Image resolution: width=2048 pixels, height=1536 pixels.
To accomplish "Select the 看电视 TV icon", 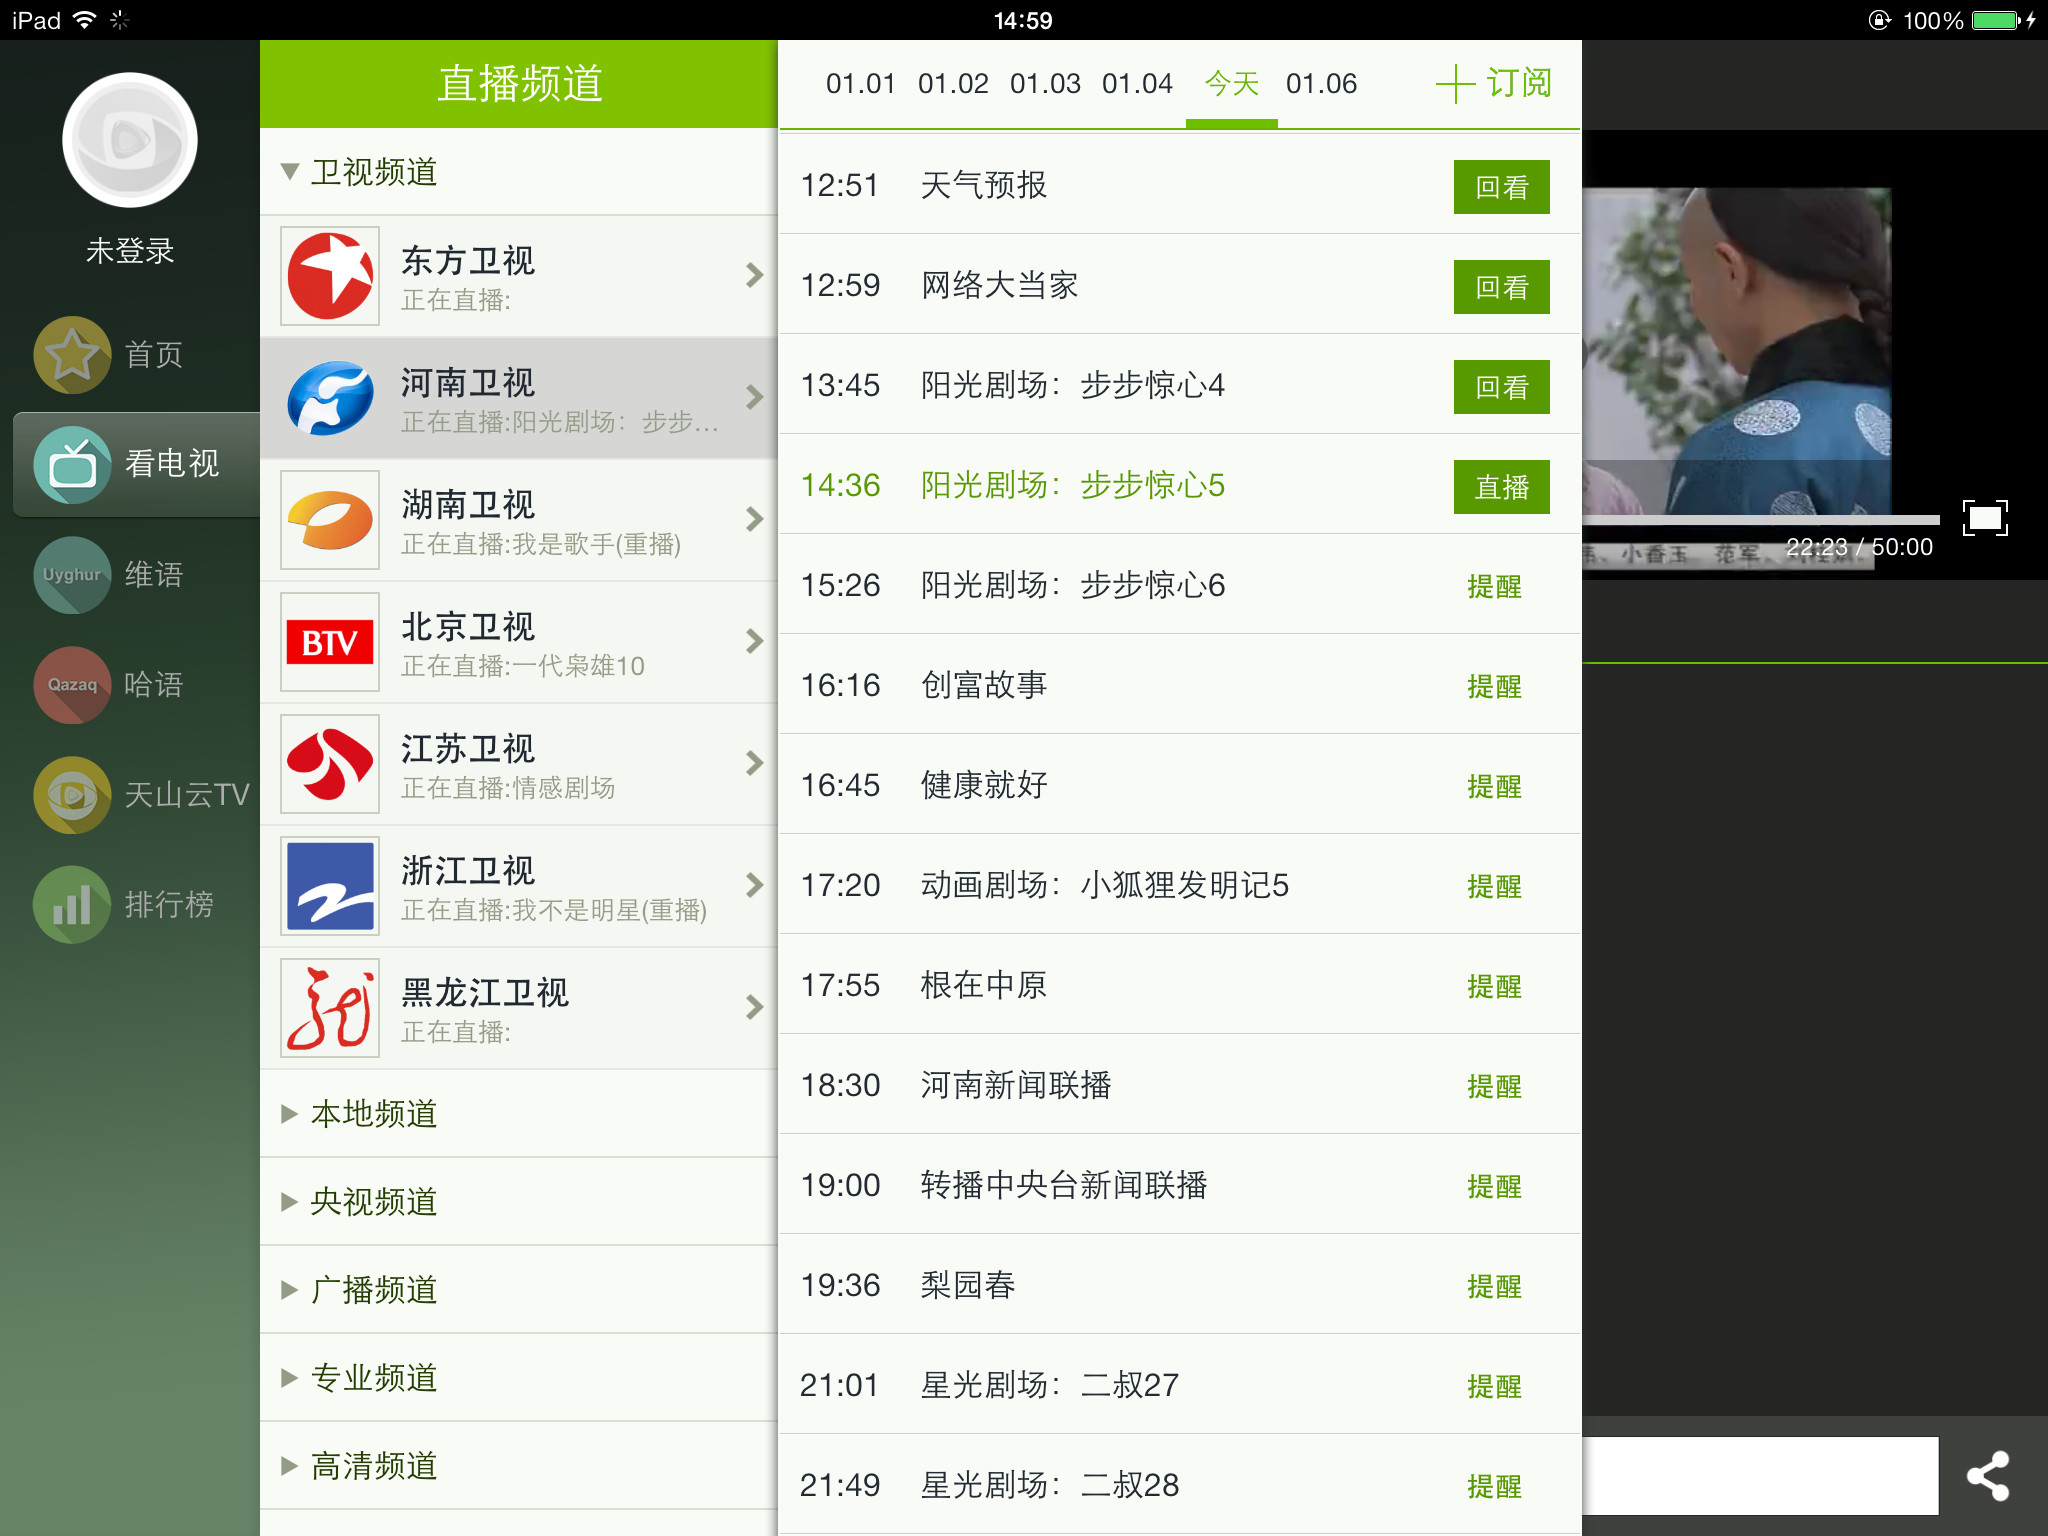I will click(72, 464).
